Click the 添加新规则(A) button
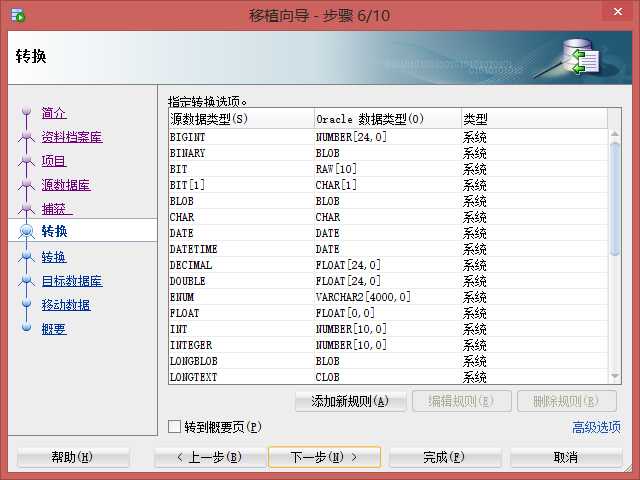Screen dimensions: 640x480 tap(350, 401)
